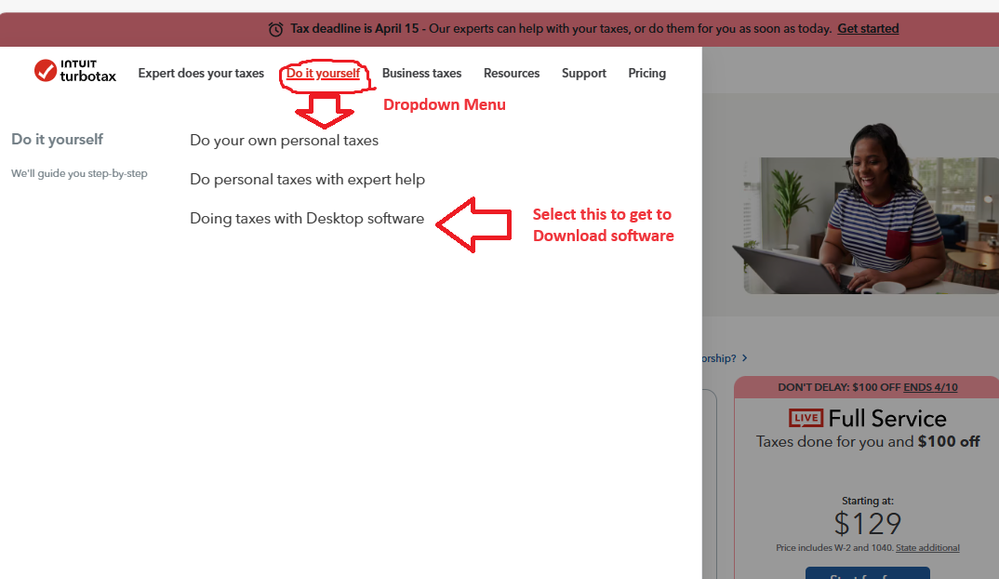Open the Support menu
This screenshot has height=579, width=999.
(584, 73)
